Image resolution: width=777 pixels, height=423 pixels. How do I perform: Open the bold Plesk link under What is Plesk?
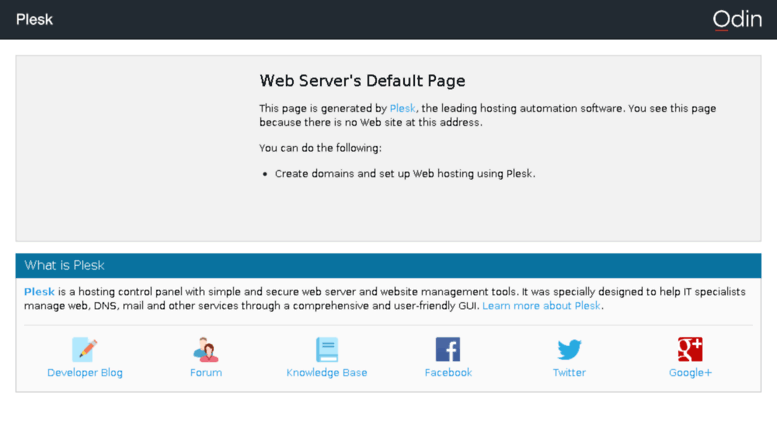tap(39, 292)
